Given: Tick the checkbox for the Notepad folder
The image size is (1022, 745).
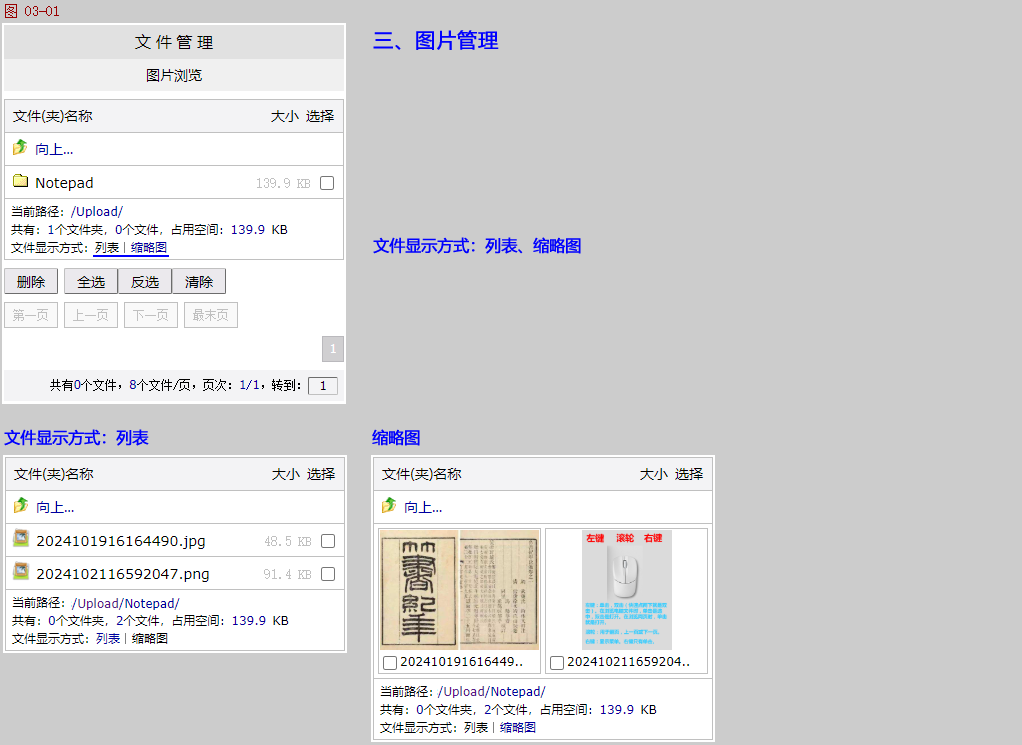Looking at the screenshot, I should click(327, 184).
